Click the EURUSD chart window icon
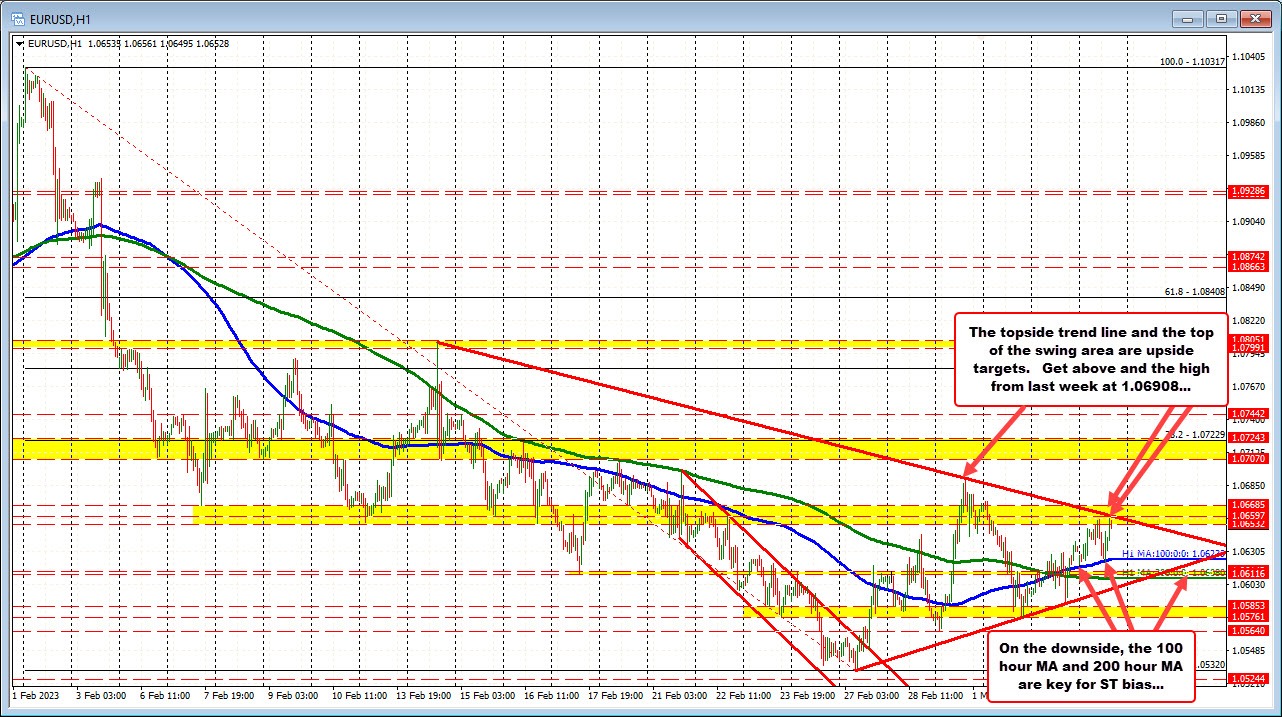The width and height of the screenshot is (1282, 717). (13, 18)
